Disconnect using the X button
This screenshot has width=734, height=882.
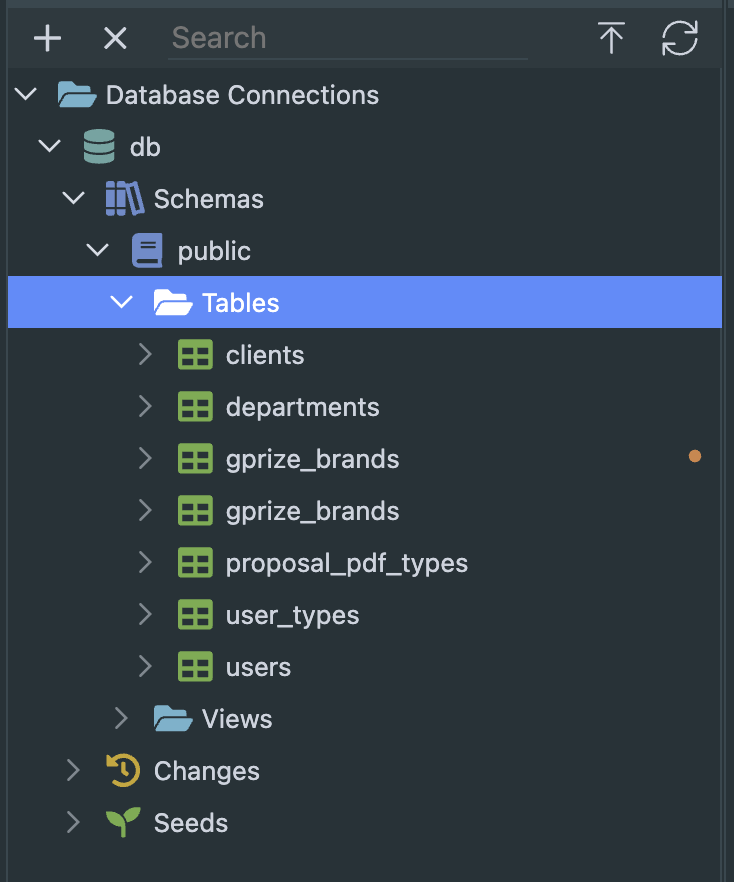pyautogui.click(x=114, y=38)
